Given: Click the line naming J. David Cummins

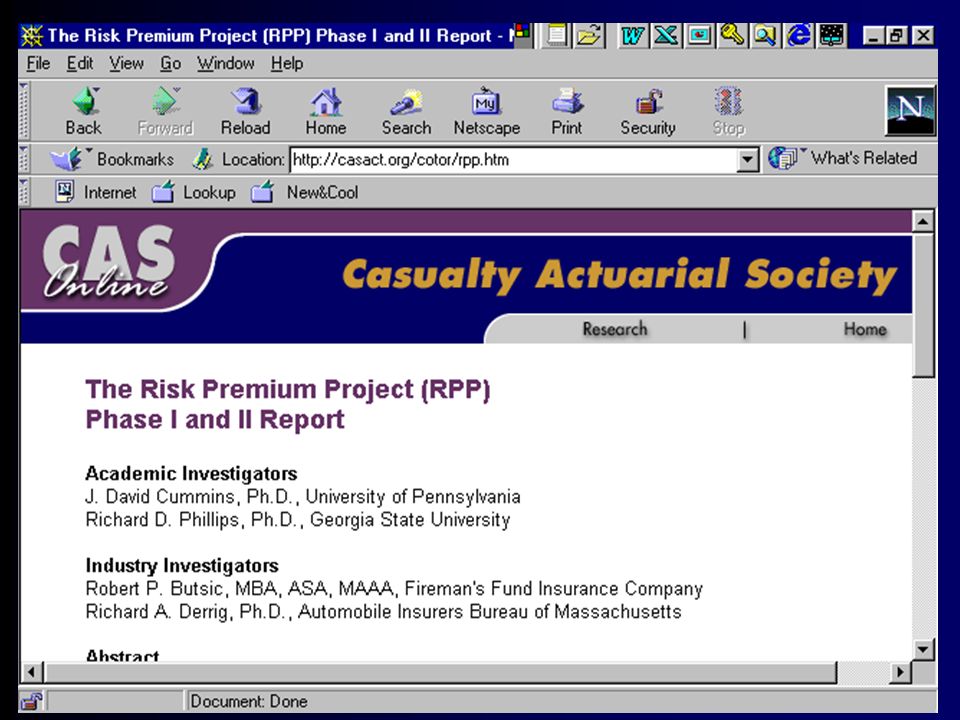Looking at the screenshot, I should point(303,497).
